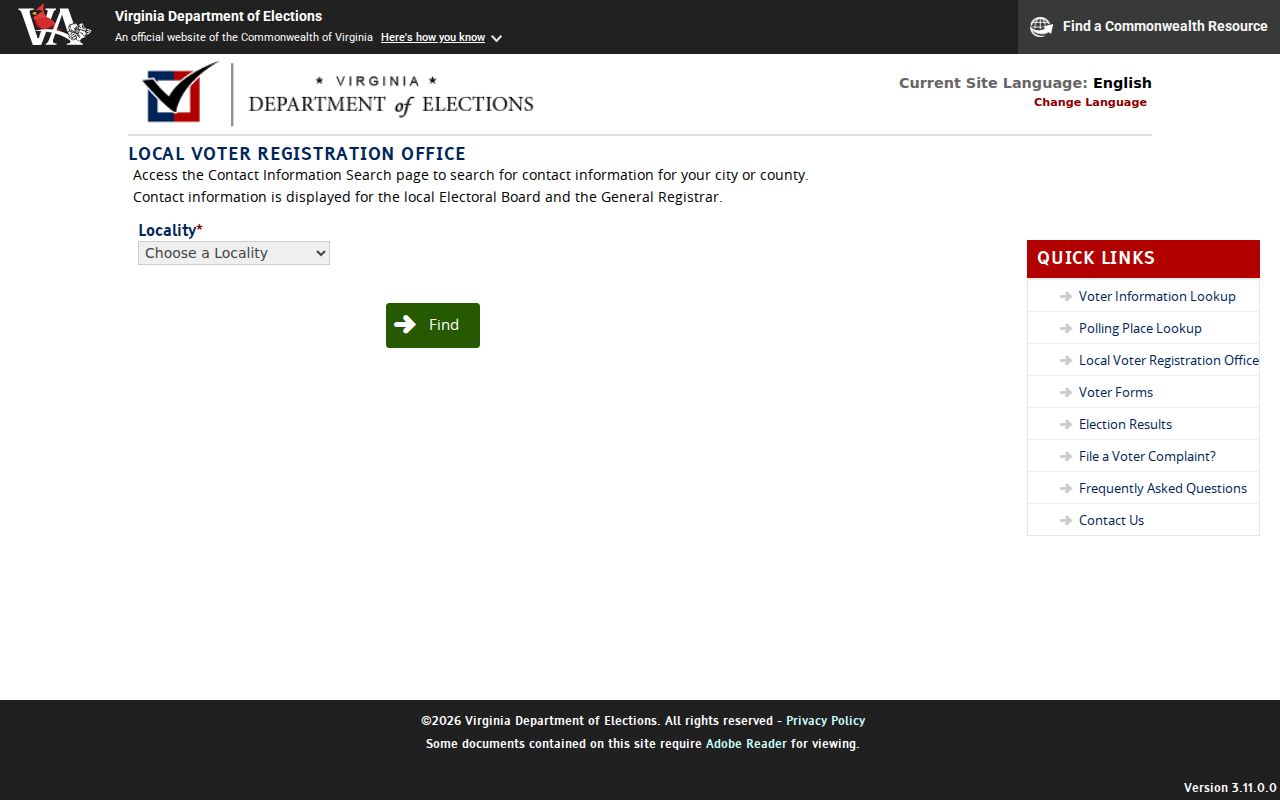Click the arrow icon beside Contact Us
The width and height of the screenshot is (1280, 800).
pos(1066,521)
